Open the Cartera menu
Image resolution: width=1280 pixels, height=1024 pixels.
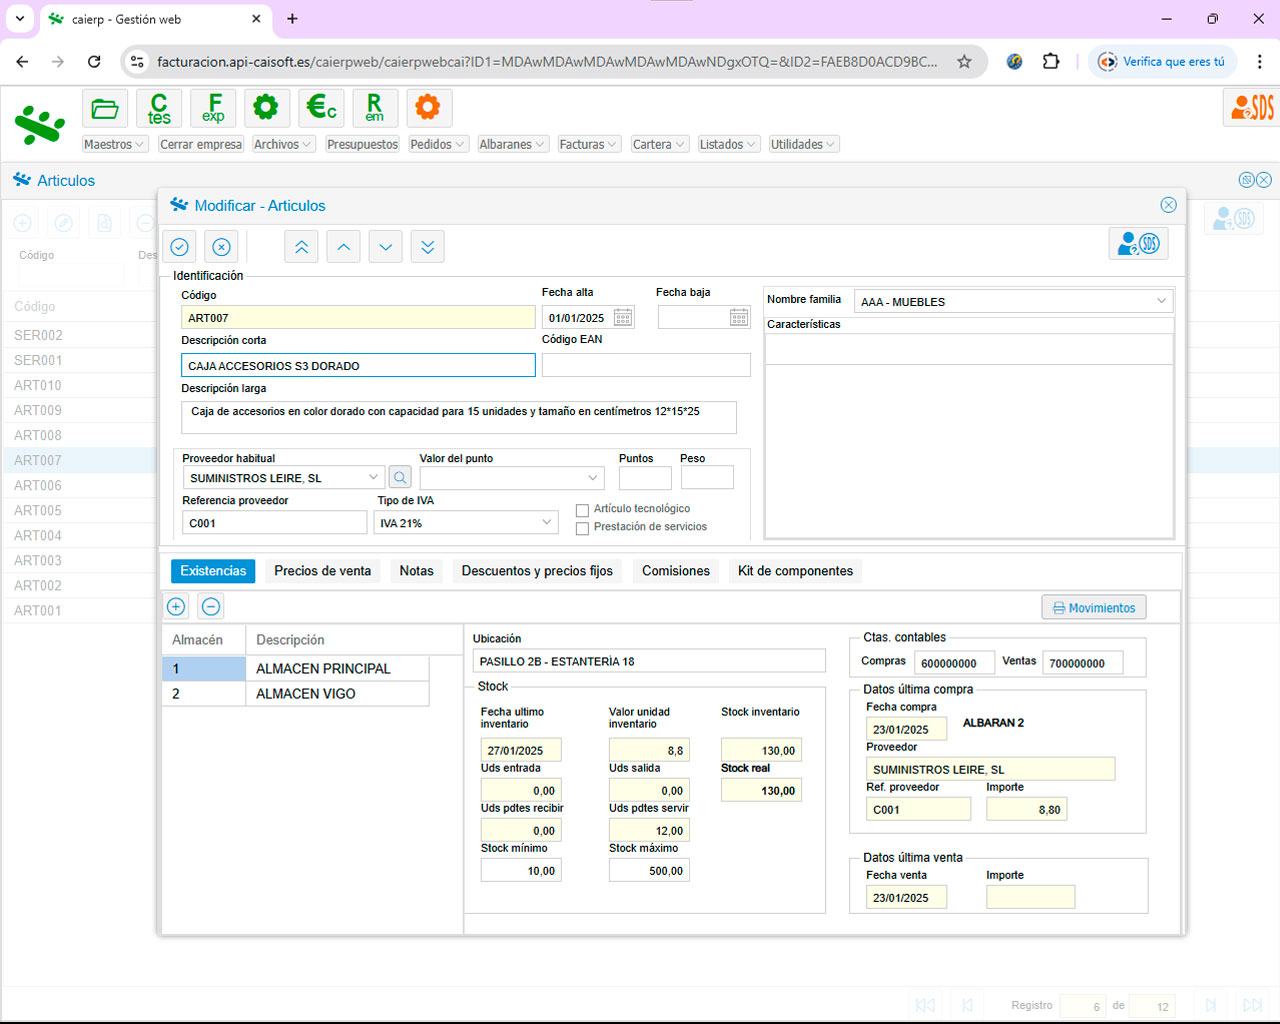point(660,144)
